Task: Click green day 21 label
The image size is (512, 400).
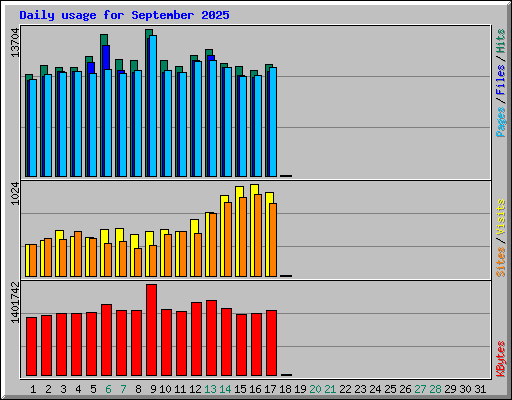Action: [x=330, y=389]
